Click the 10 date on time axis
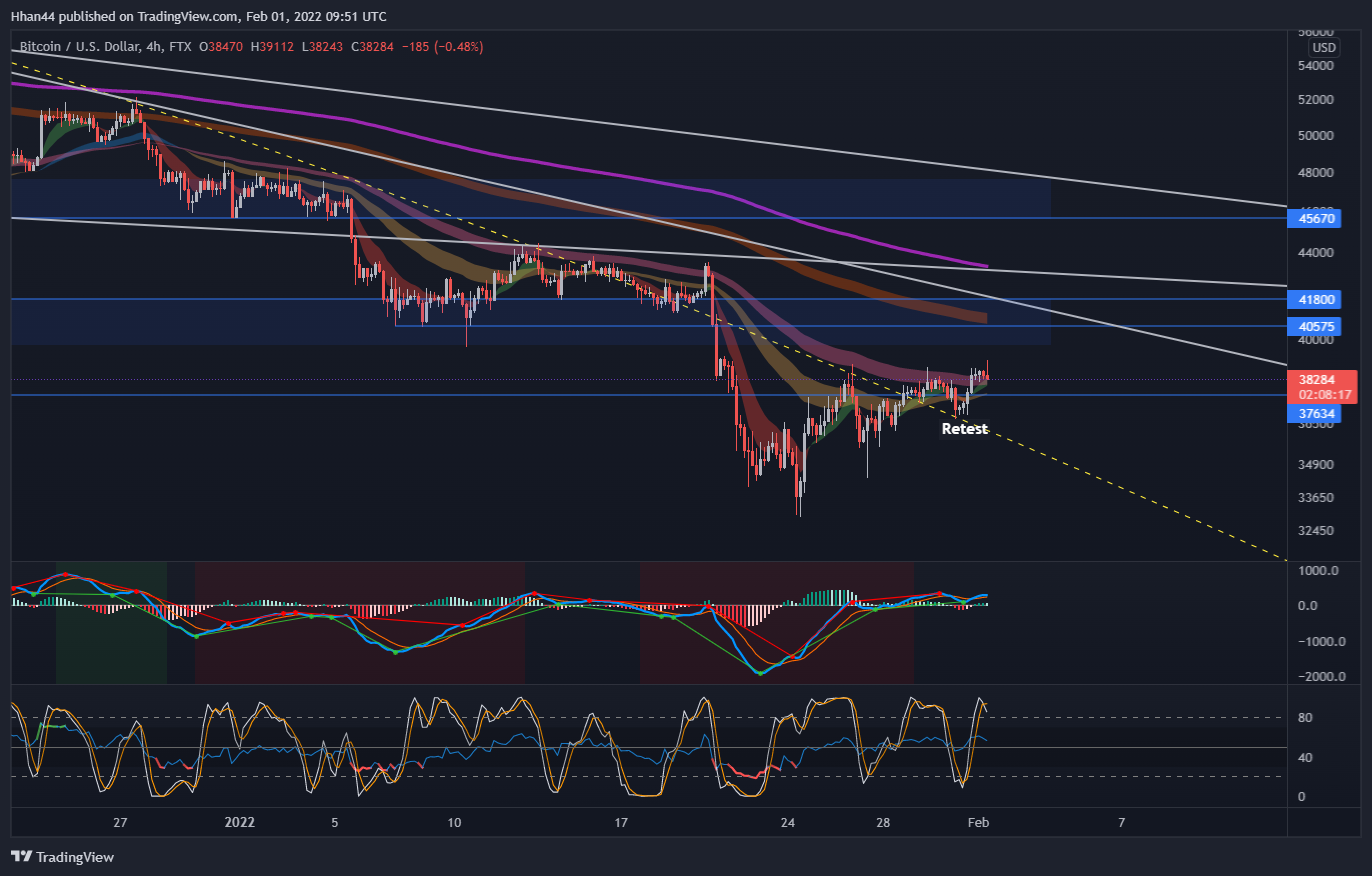The image size is (1372, 876). point(454,823)
